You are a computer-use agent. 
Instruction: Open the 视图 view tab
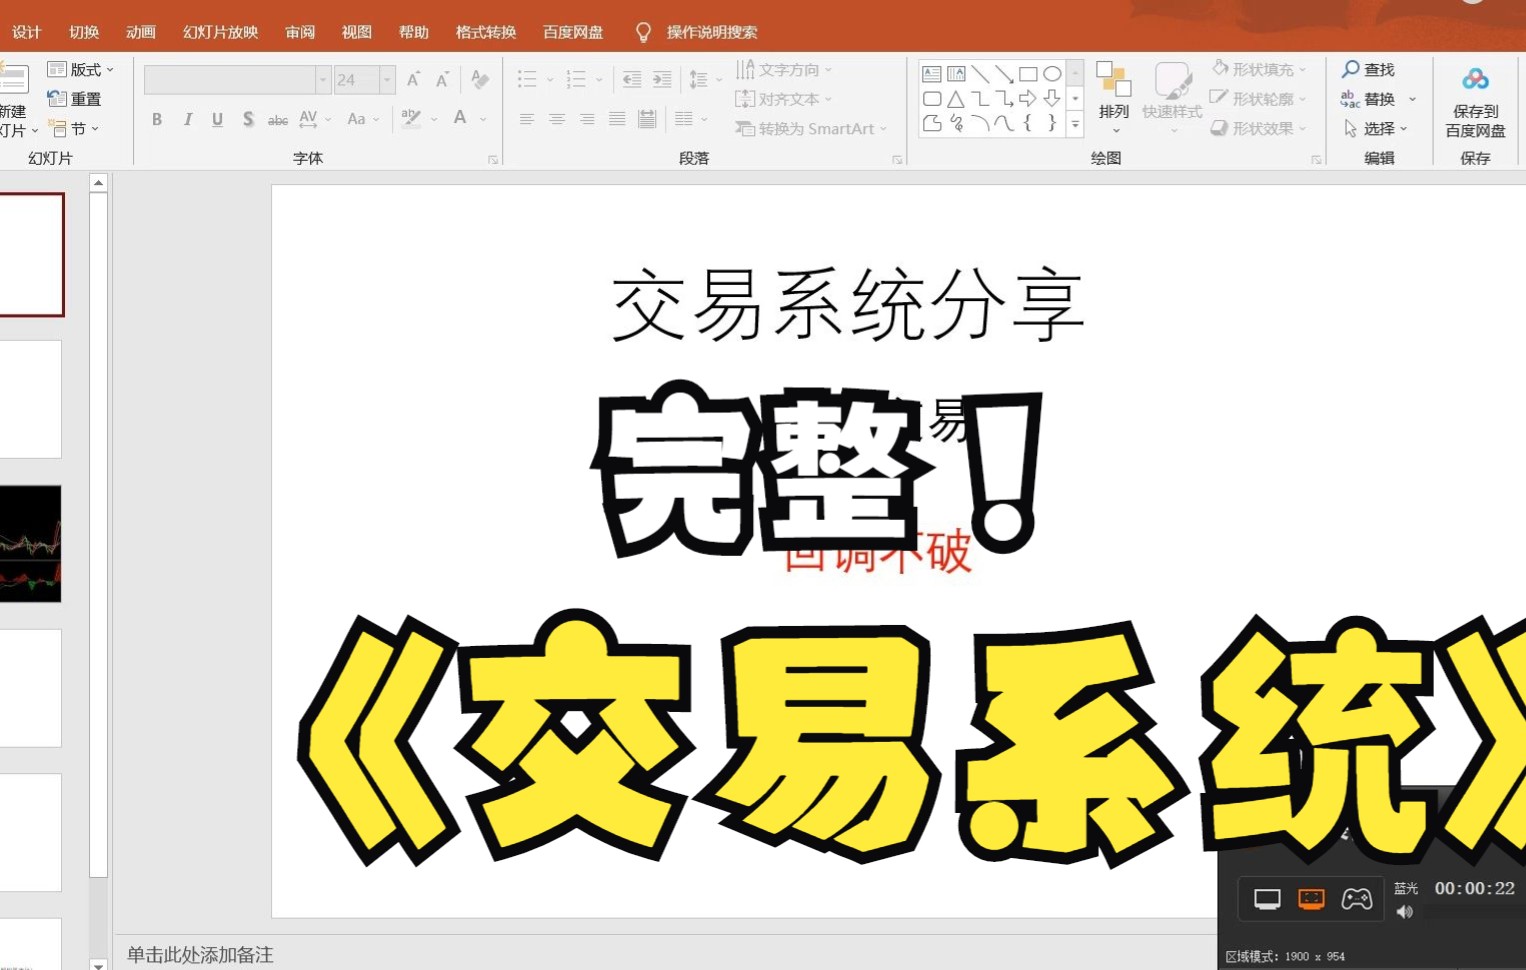click(x=357, y=32)
